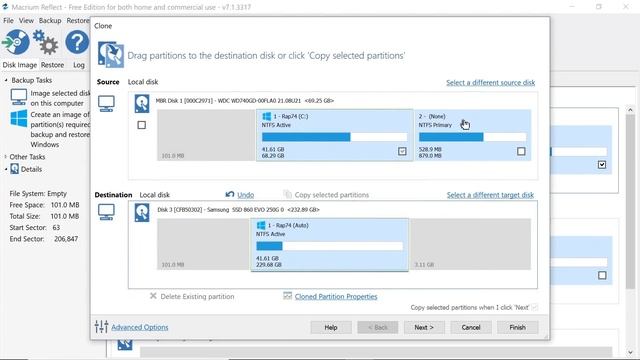Viewport: 640px width, 360px height.
Task: Click the partition 2 (None) usage bar
Action: coord(473,137)
